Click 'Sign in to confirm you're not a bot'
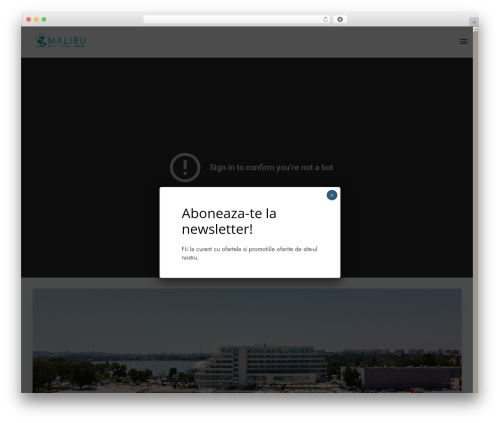This screenshot has height=423, width=500. coord(271,167)
